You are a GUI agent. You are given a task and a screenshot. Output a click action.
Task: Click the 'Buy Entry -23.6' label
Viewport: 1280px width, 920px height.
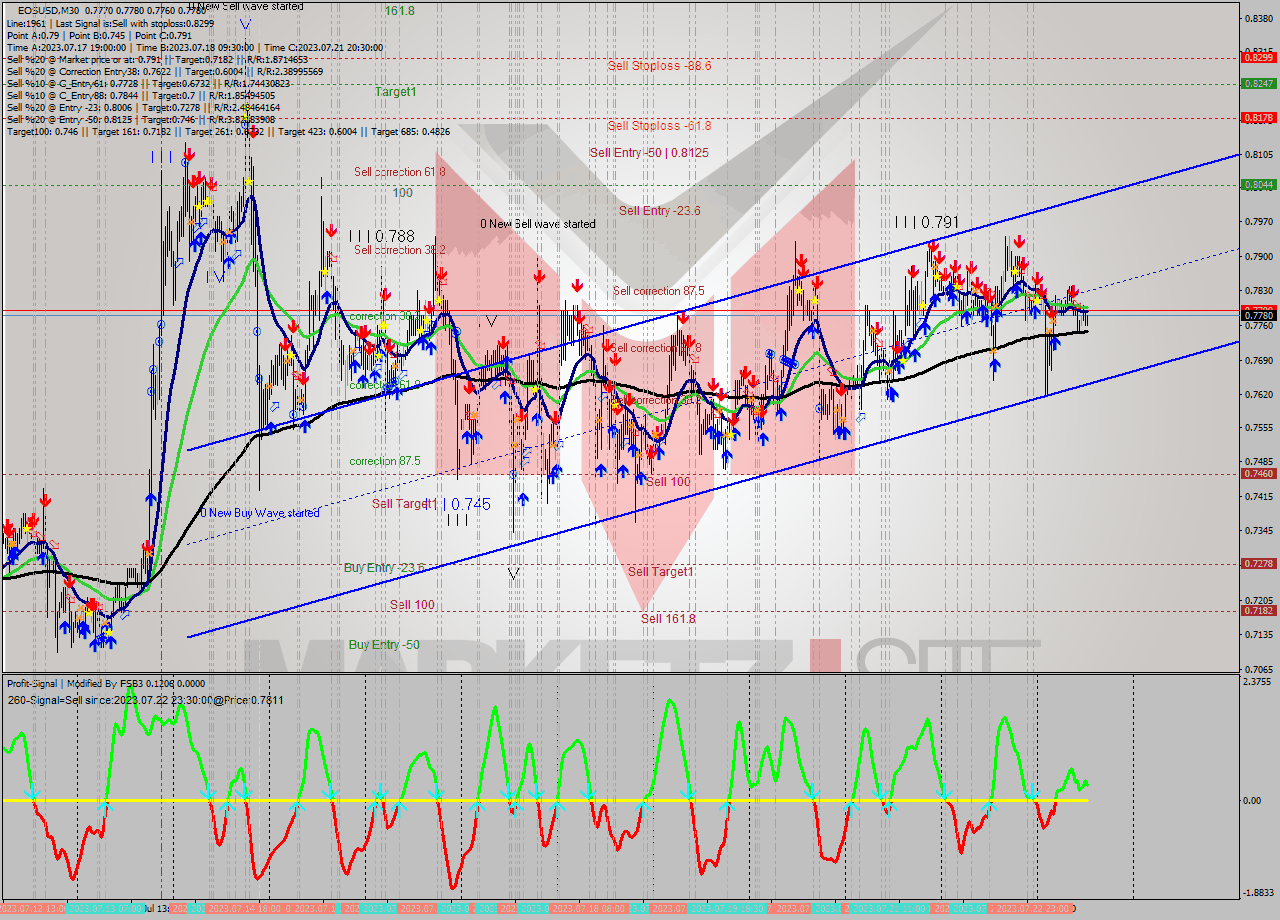pyautogui.click(x=385, y=567)
